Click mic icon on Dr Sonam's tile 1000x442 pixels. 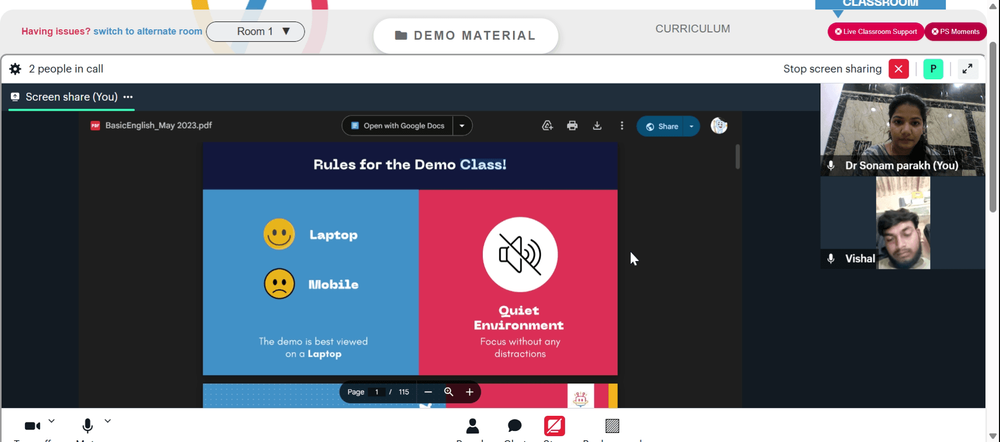(830, 166)
